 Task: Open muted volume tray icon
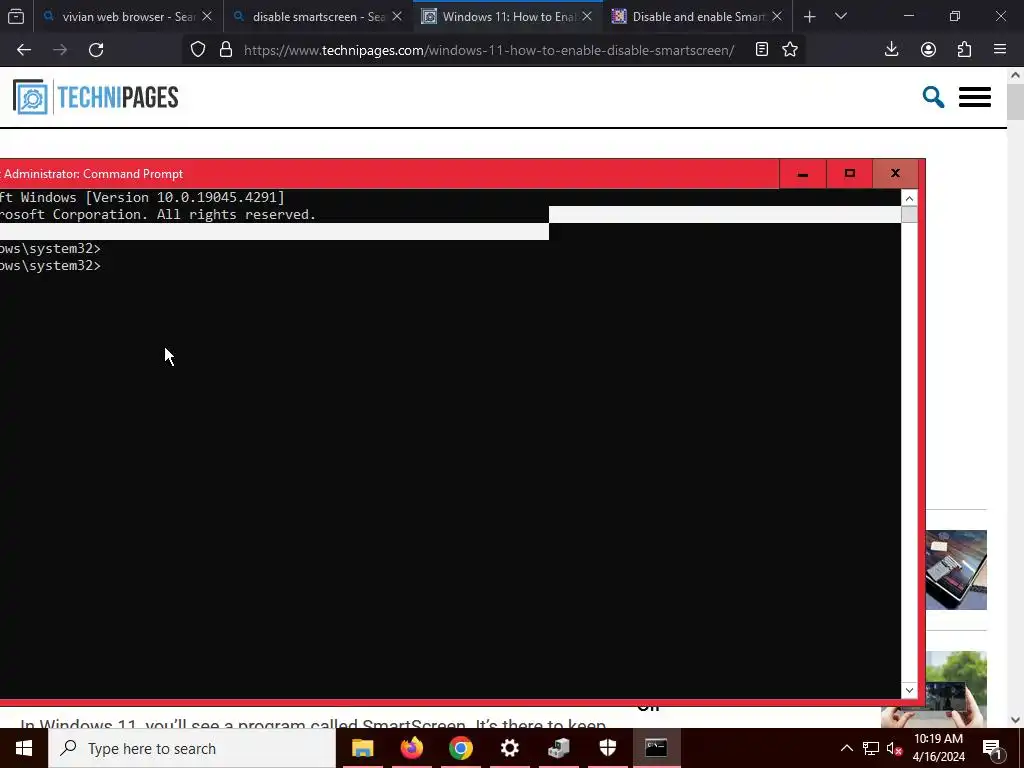[x=894, y=748]
